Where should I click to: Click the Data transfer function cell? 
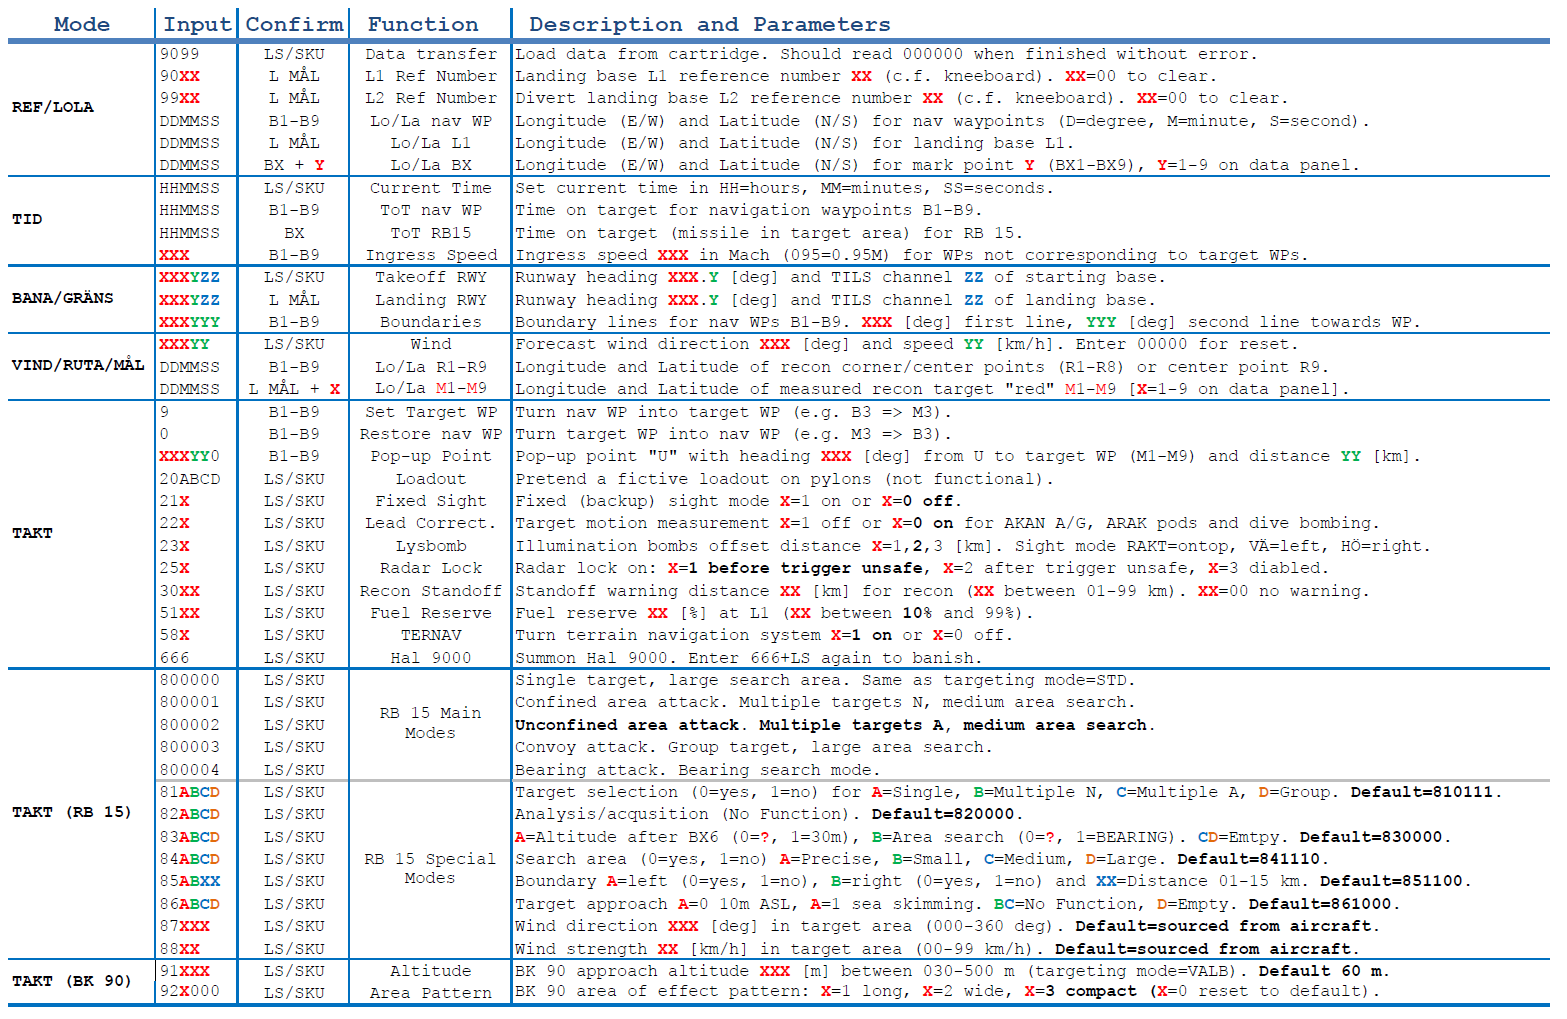click(430, 54)
